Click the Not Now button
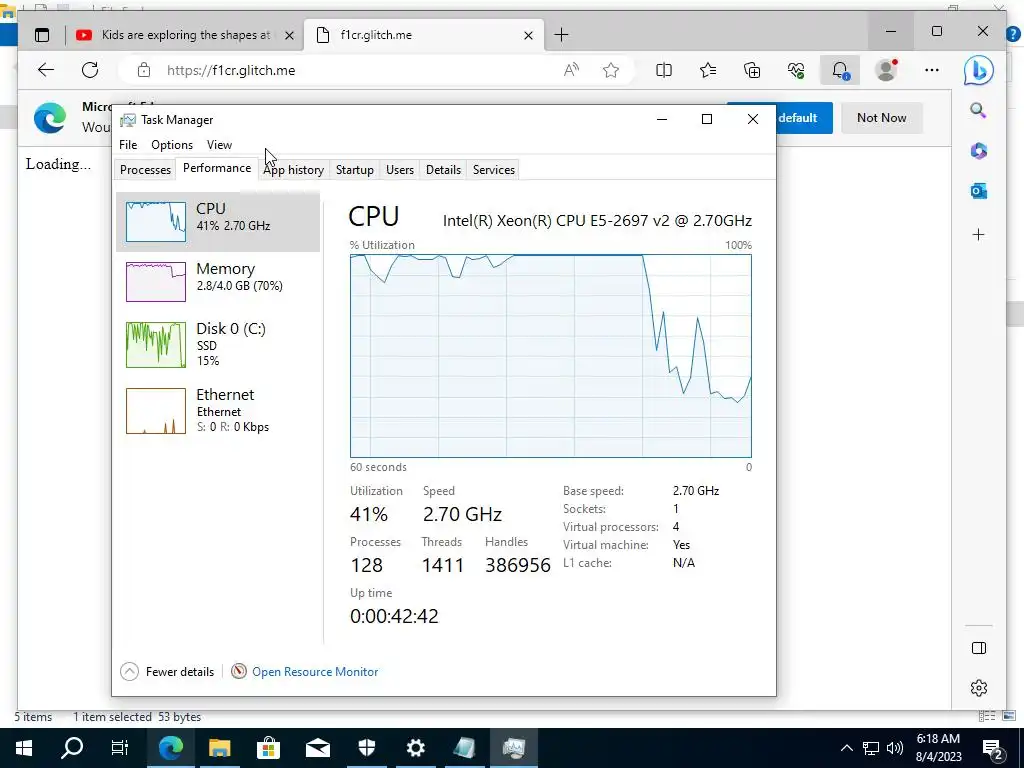This screenshot has height=768, width=1024. pos(882,118)
